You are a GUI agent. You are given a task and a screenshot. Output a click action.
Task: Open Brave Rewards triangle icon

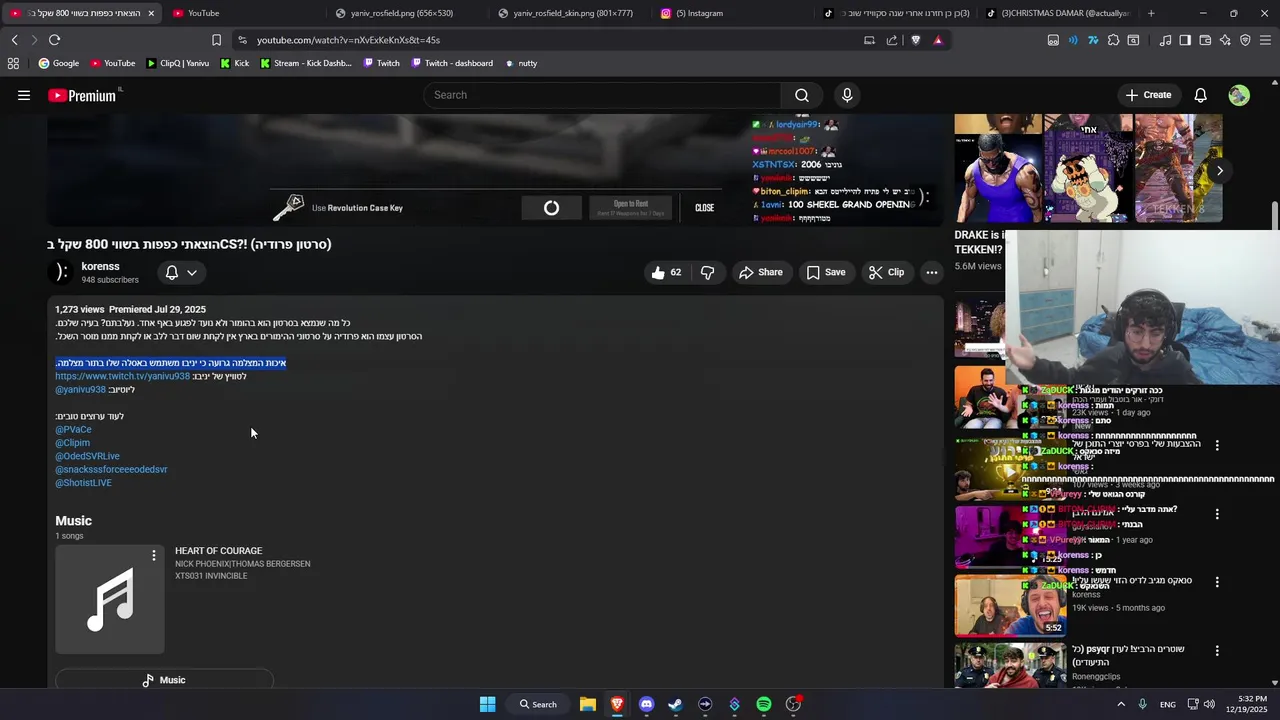click(x=938, y=40)
